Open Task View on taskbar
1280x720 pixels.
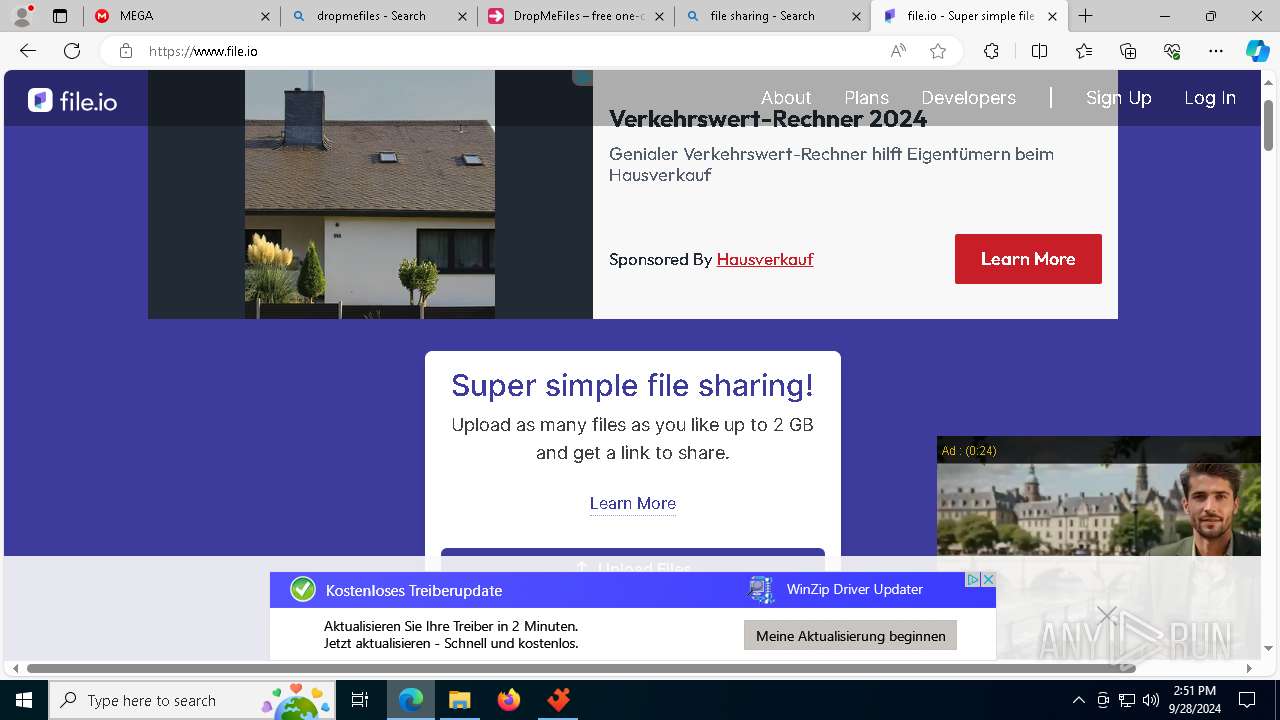pos(360,700)
